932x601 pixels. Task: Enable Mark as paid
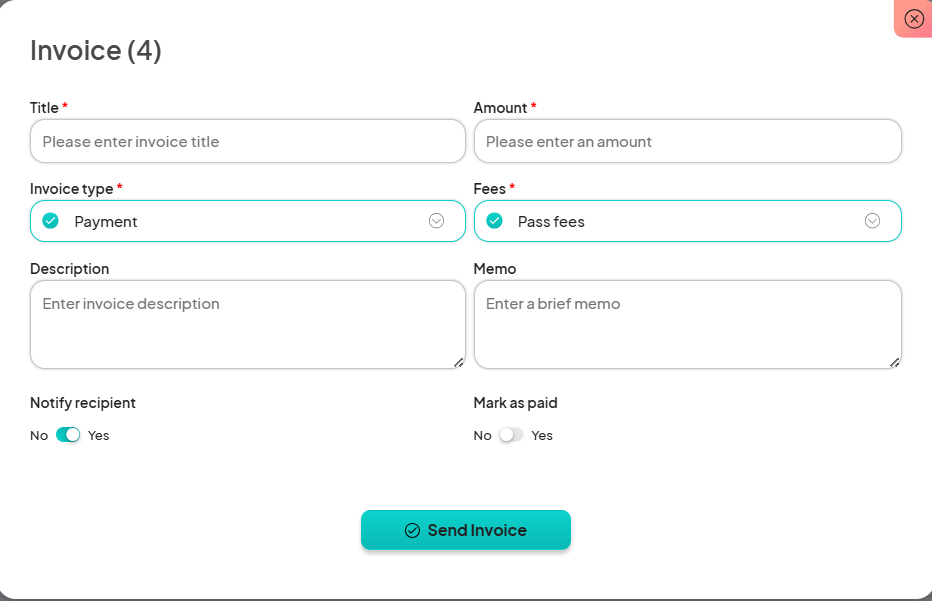point(511,435)
